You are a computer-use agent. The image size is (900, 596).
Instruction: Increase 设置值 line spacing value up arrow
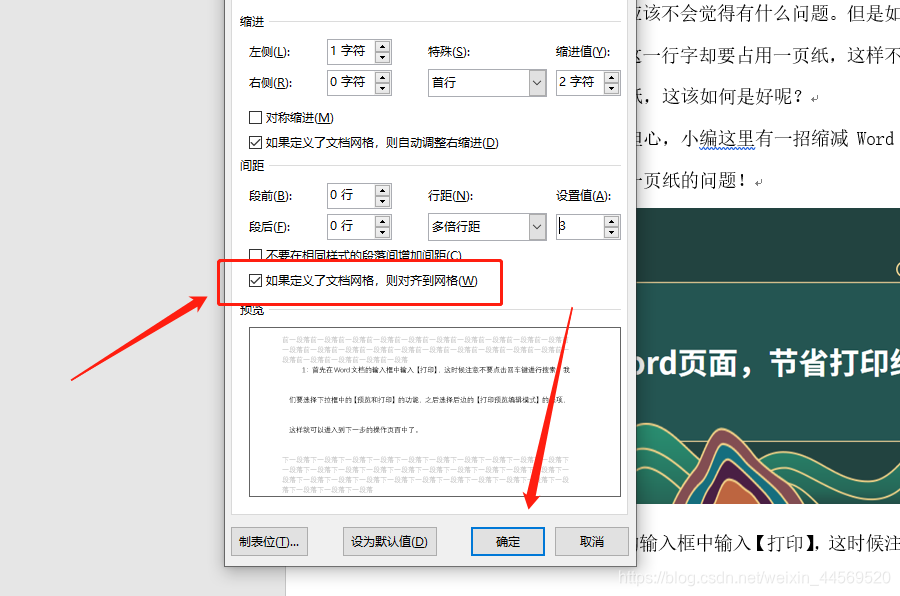point(612,221)
